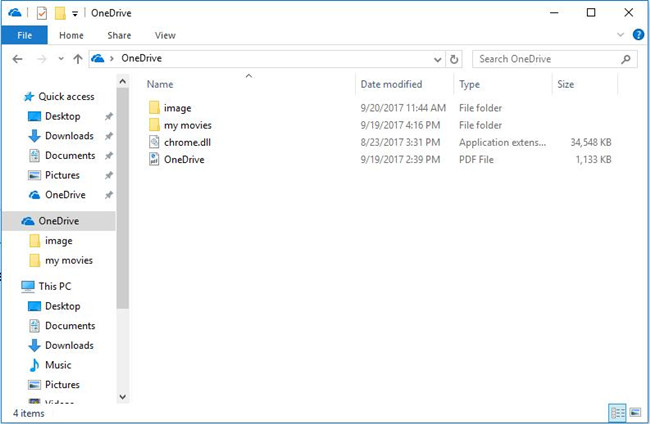This screenshot has width=650, height=424.
Task: Open the recent locations dropdown
Action: point(61,59)
